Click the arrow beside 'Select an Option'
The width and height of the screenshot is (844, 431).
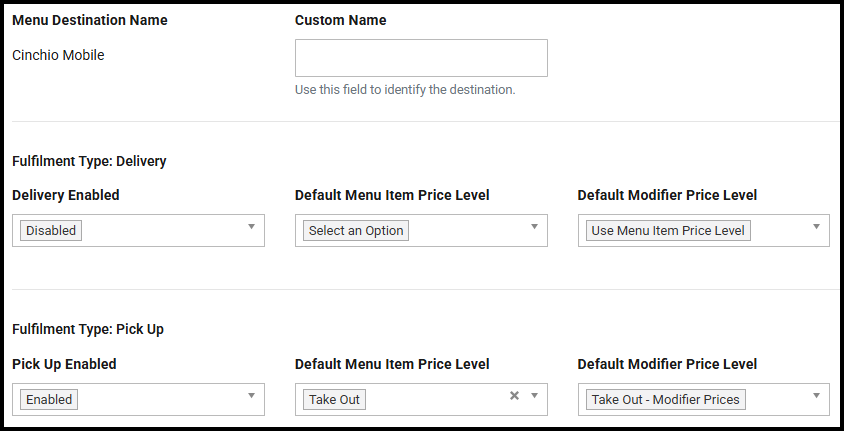tap(534, 227)
